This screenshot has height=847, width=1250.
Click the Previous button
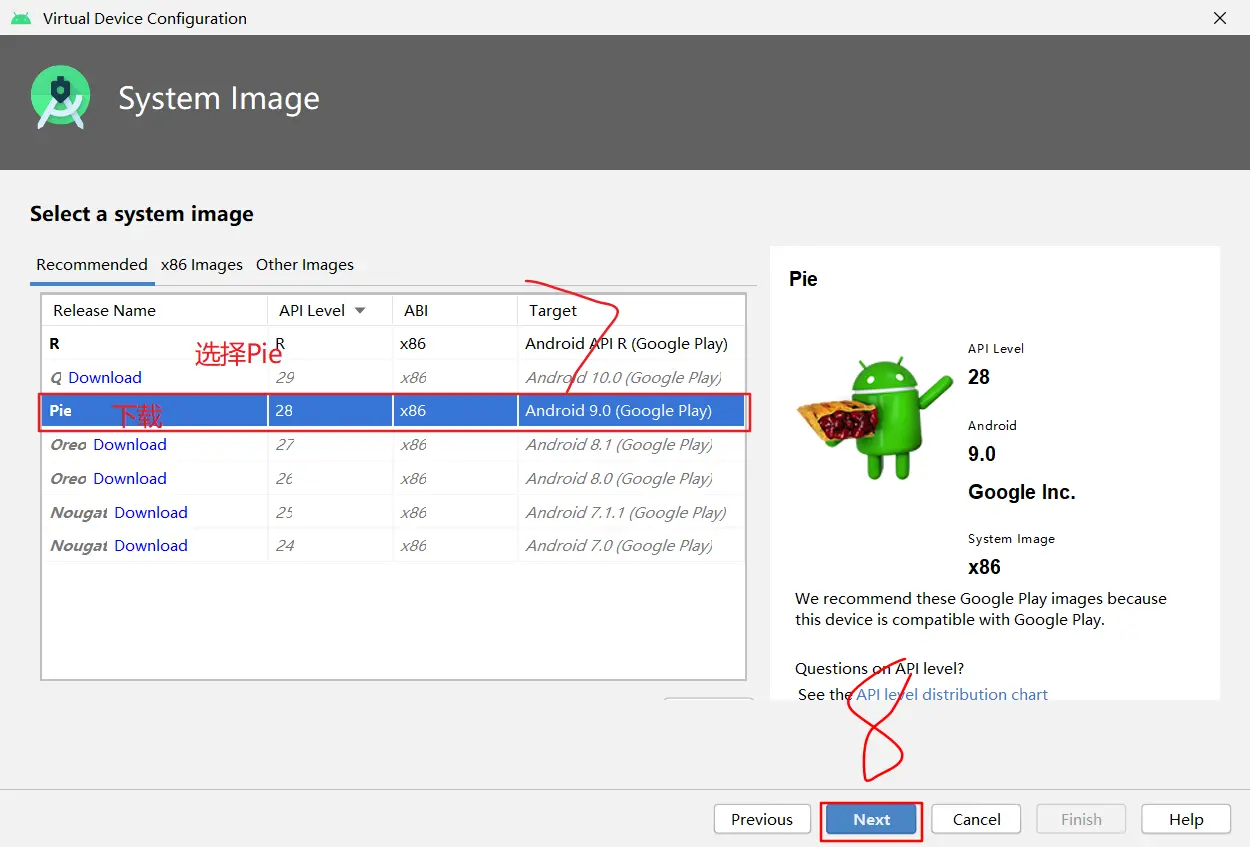pos(762,819)
